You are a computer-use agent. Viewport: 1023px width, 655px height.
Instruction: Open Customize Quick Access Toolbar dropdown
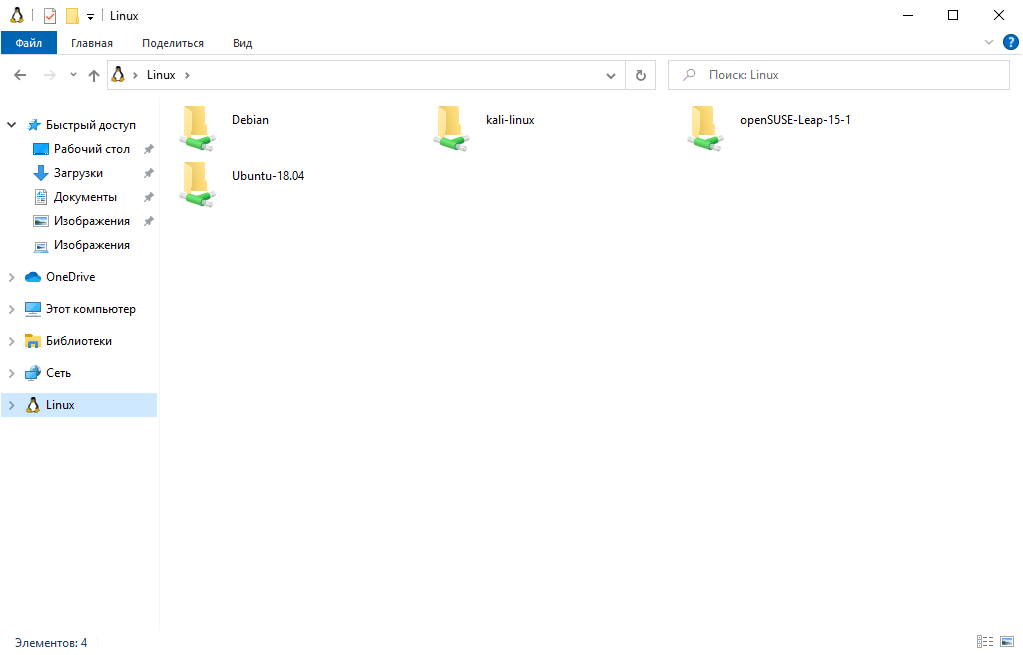pos(90,16)
